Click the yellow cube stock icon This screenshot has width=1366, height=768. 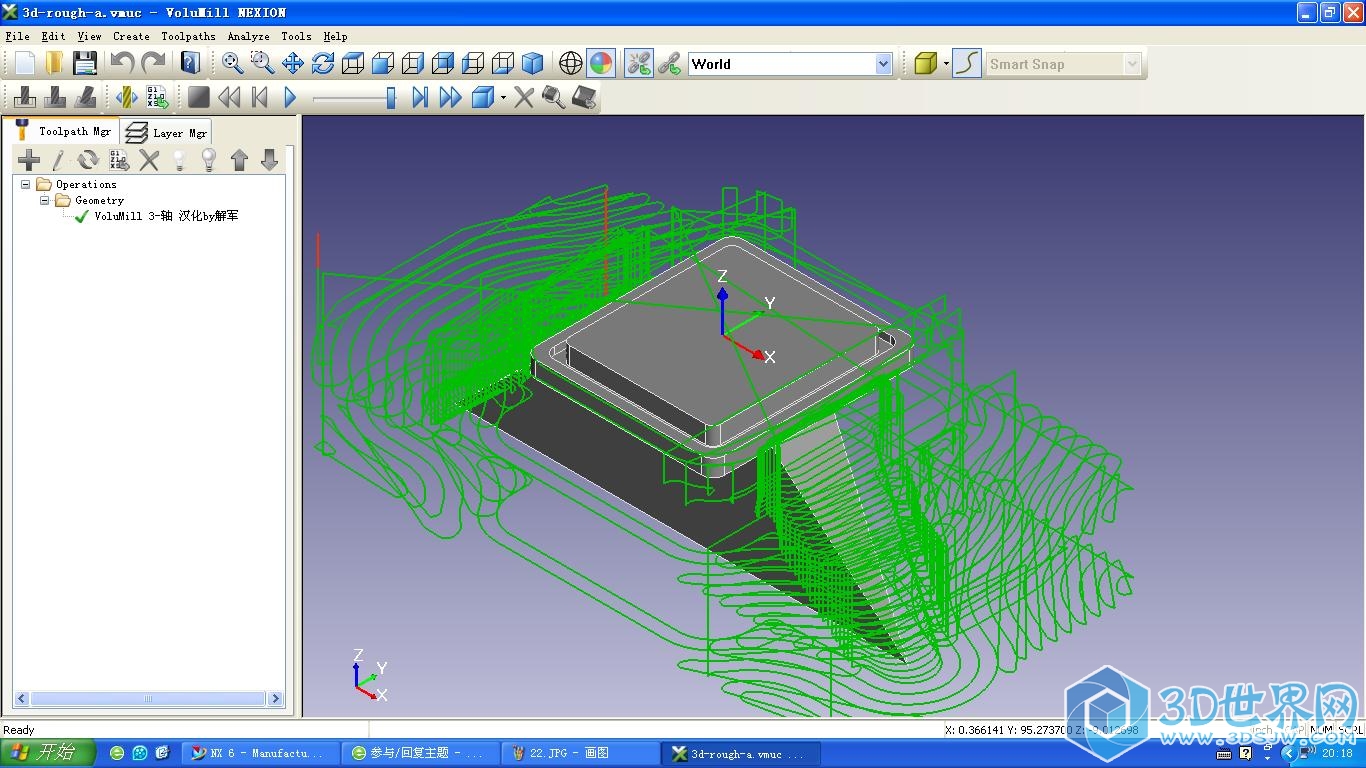click(x=925, y=63)
